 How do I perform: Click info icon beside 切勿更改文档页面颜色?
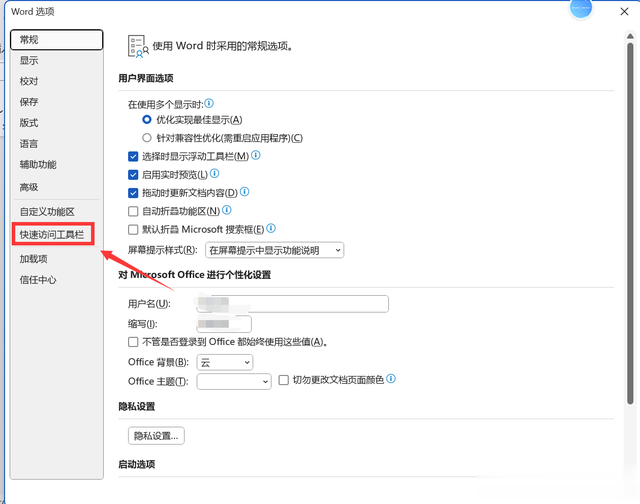391,379
